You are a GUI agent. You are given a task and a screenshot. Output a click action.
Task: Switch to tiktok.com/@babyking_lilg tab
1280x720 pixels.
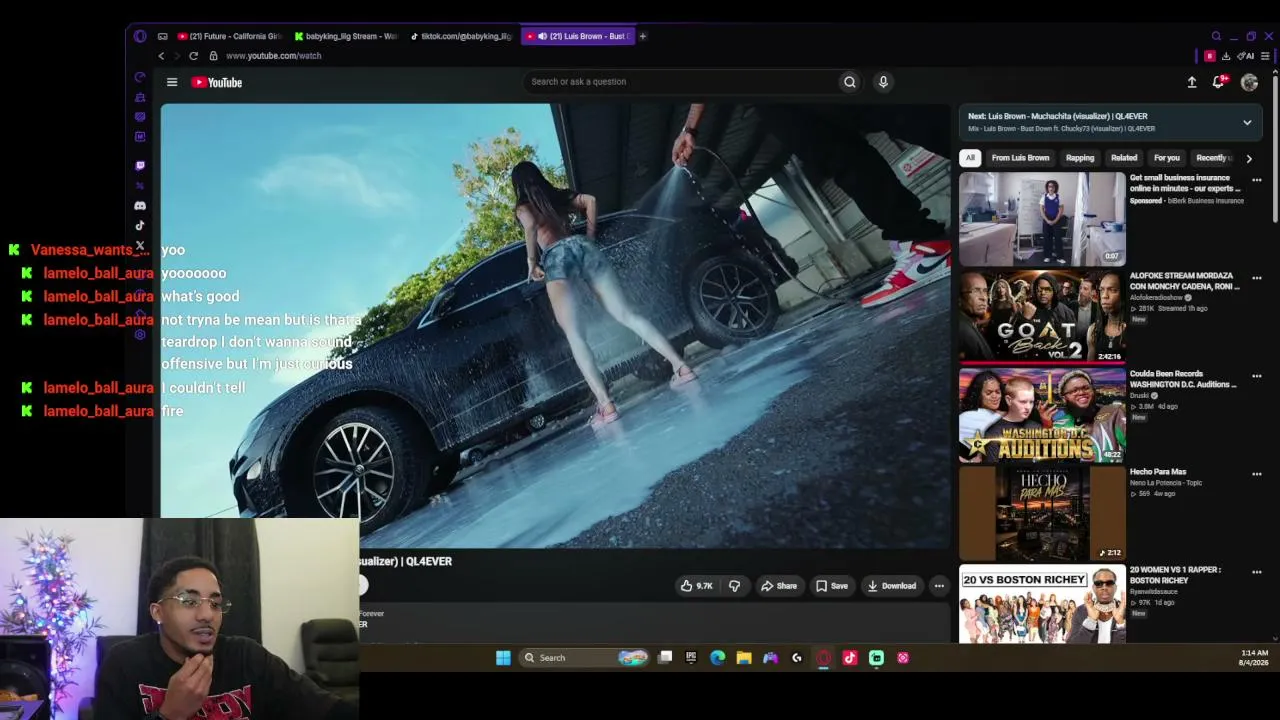pyautogui.click(x=462, y=36)
